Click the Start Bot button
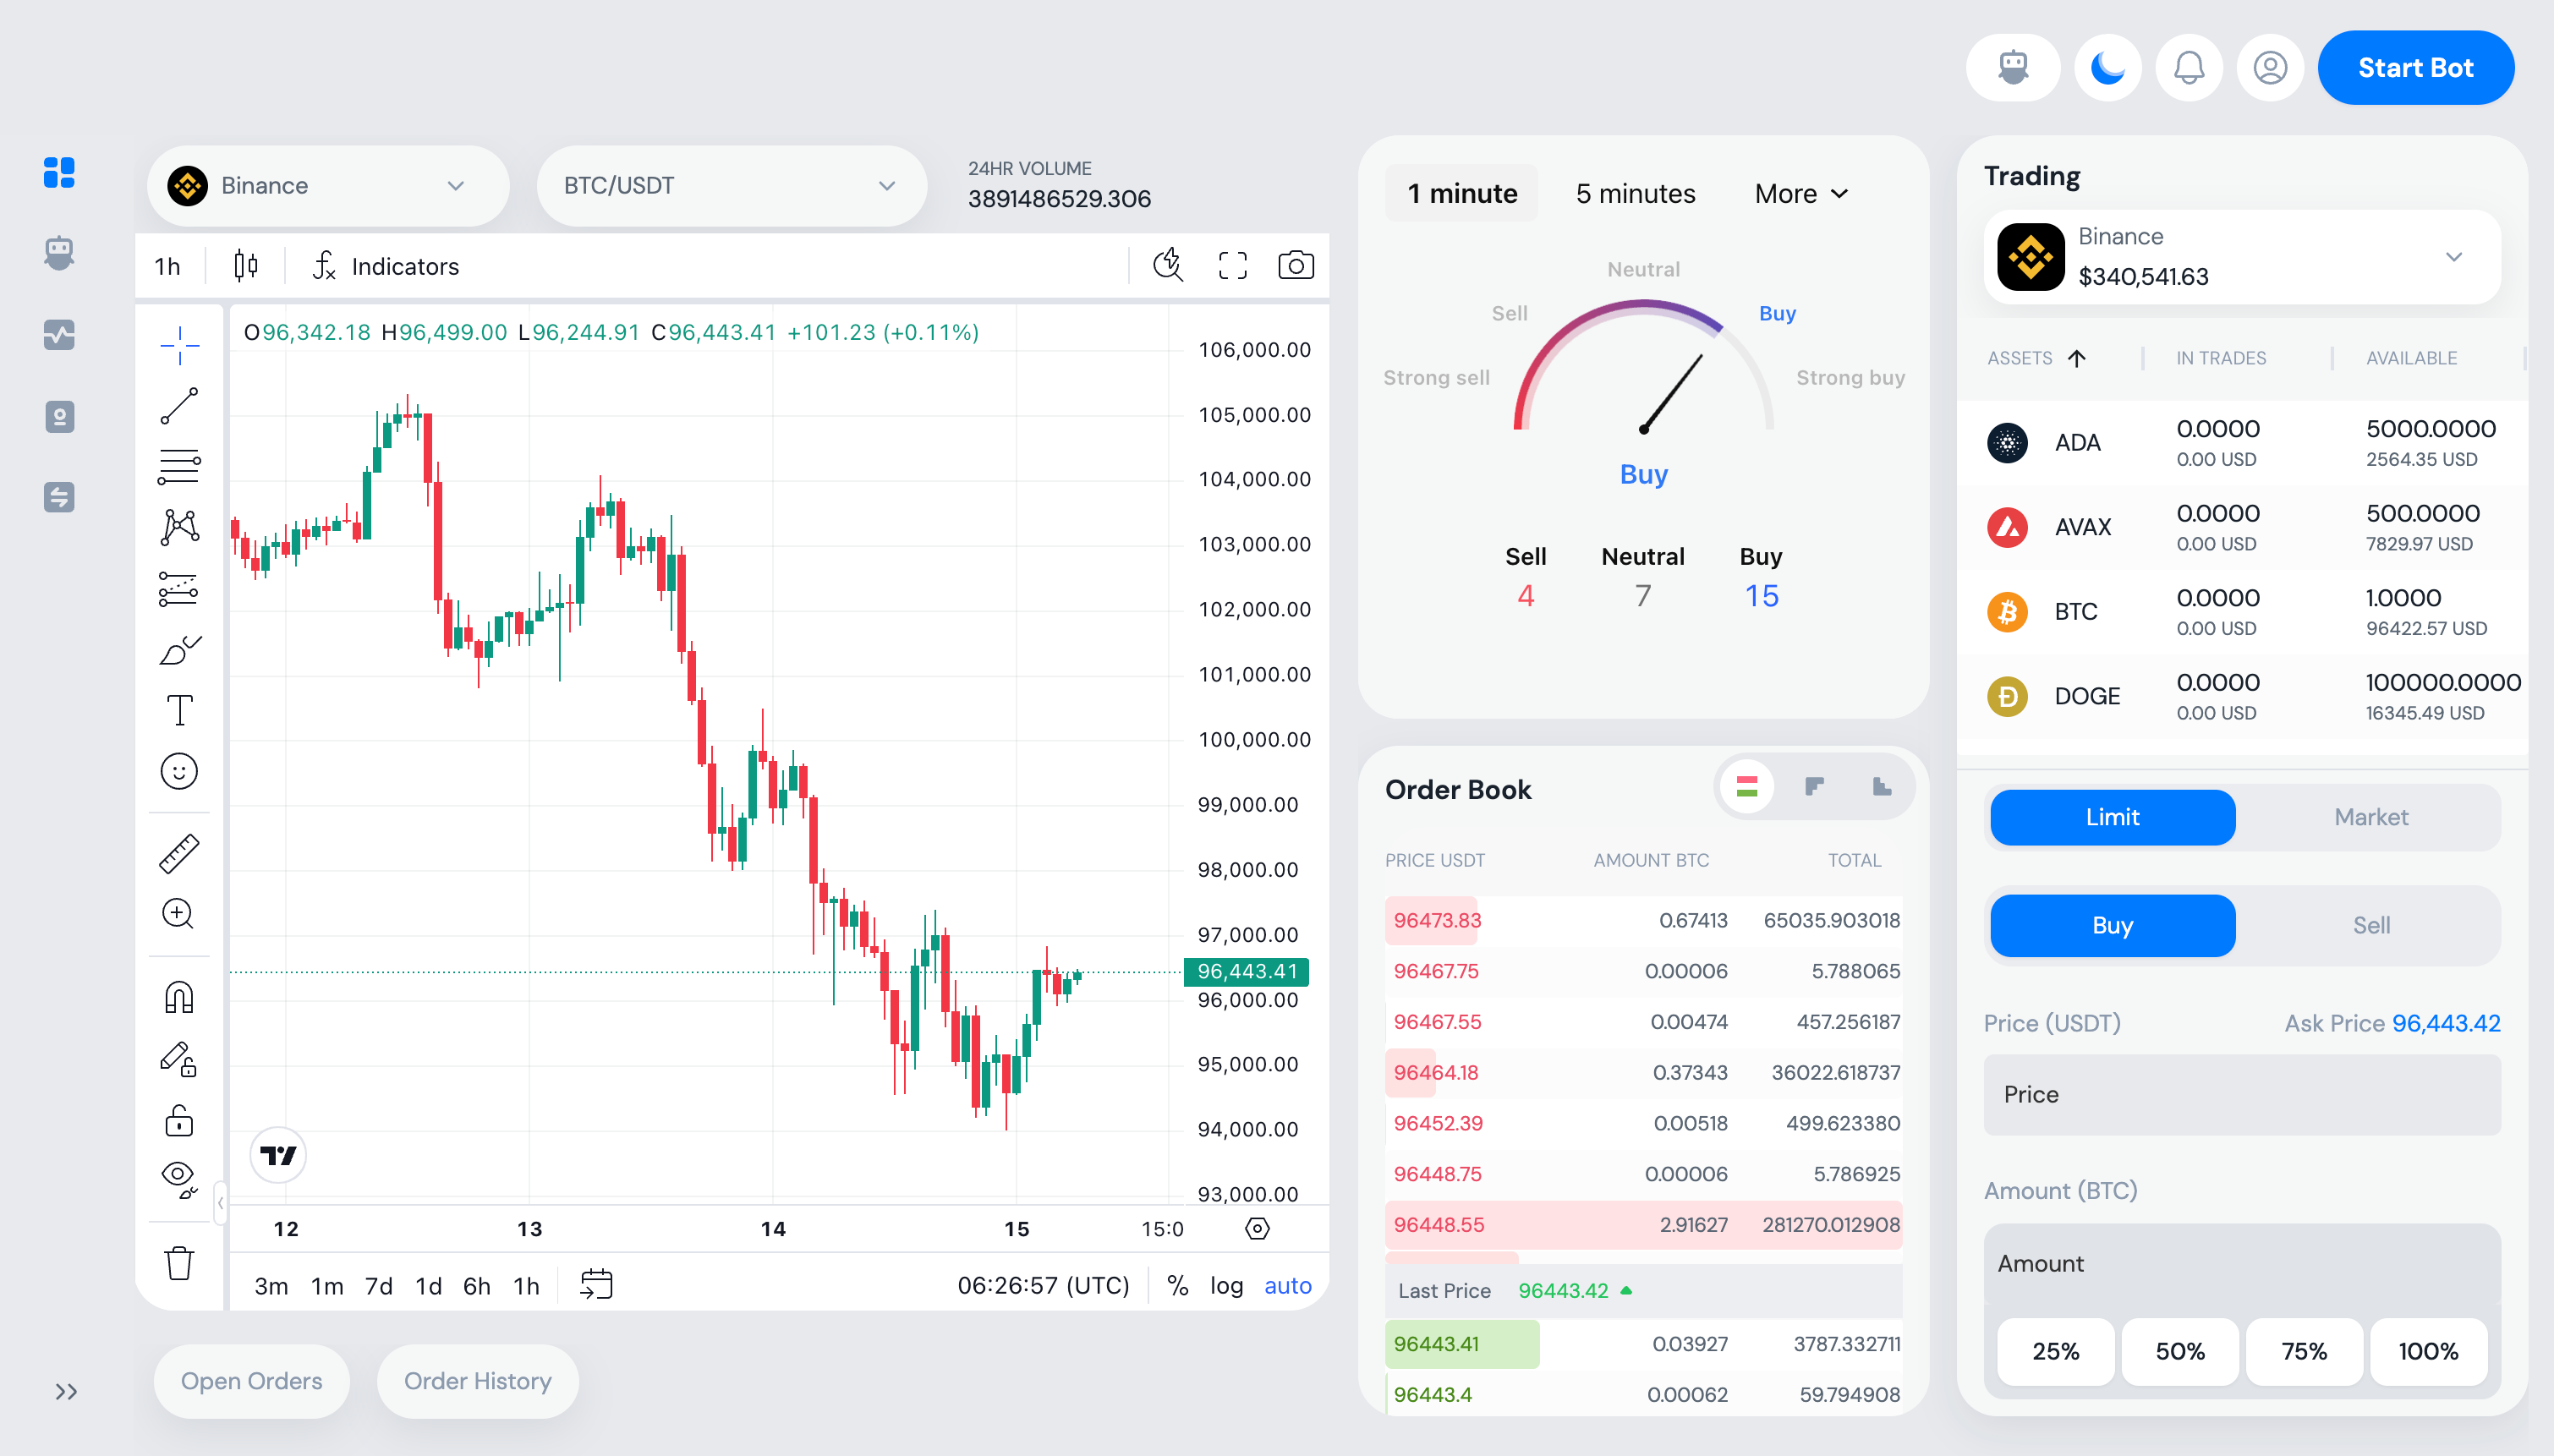 [x=2415, y=68]
